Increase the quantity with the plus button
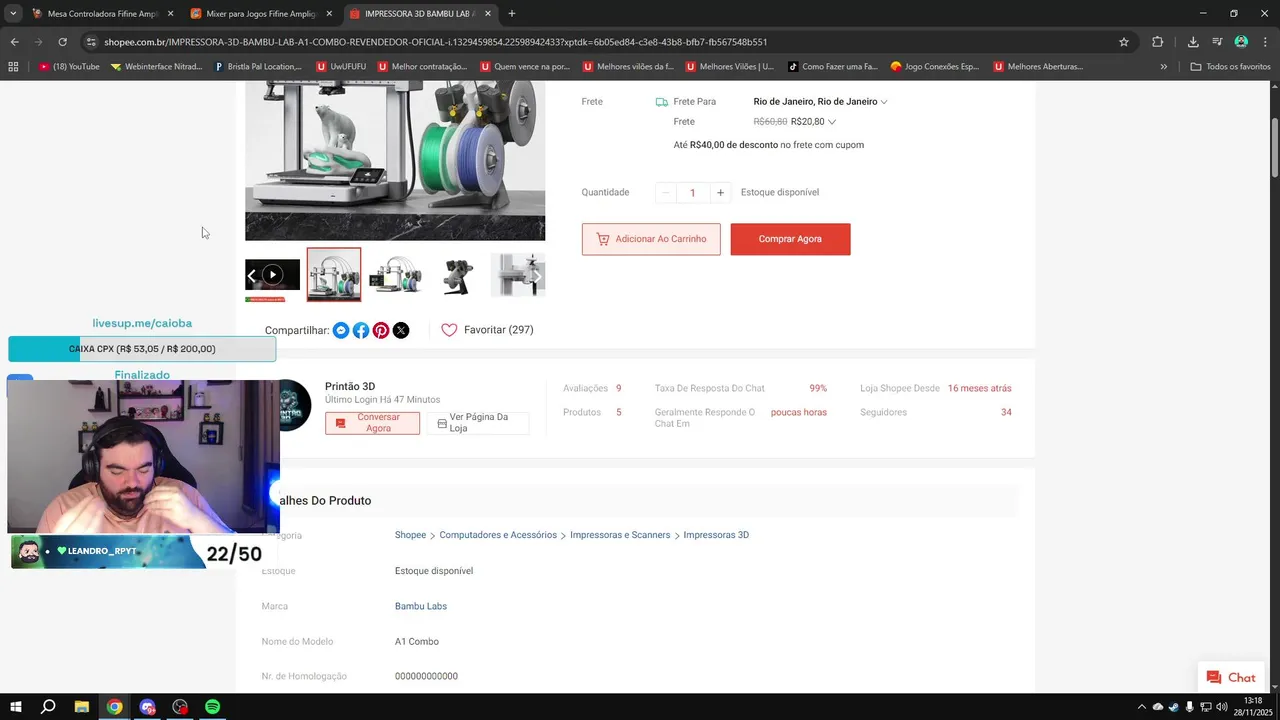Viewport: 1280px width, 720px height. (x=720, y=192)
